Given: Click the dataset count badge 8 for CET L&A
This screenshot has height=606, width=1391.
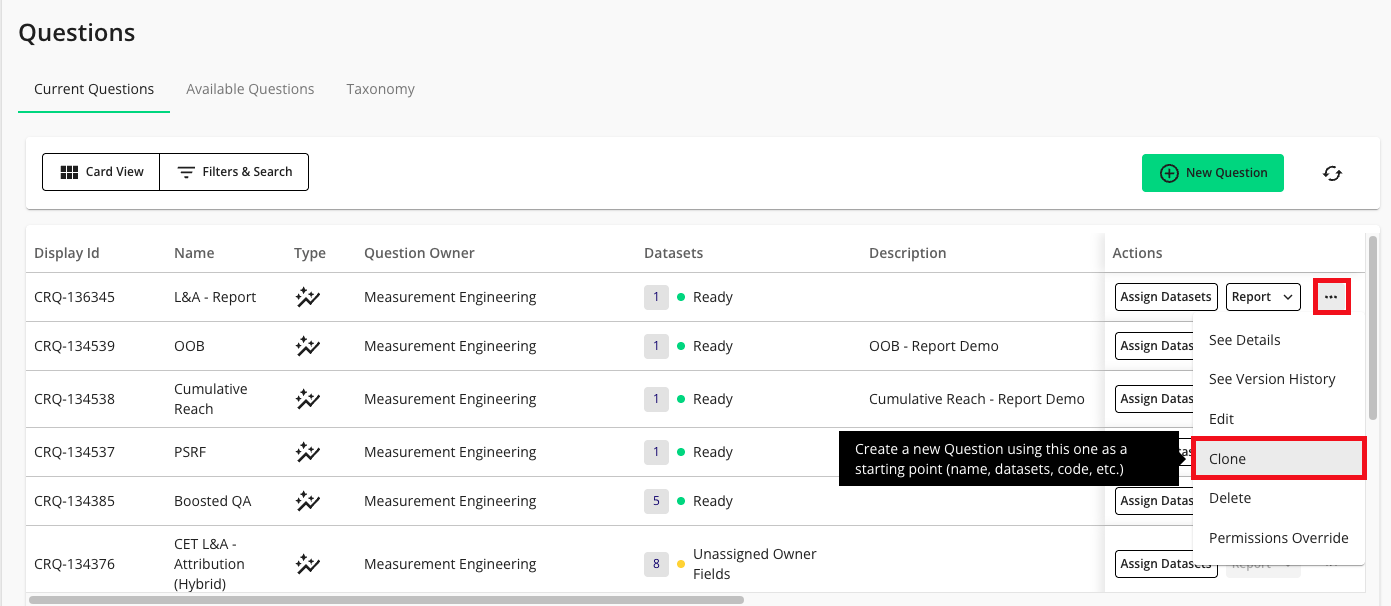Looking at the screenshot, I should point(656,564).
